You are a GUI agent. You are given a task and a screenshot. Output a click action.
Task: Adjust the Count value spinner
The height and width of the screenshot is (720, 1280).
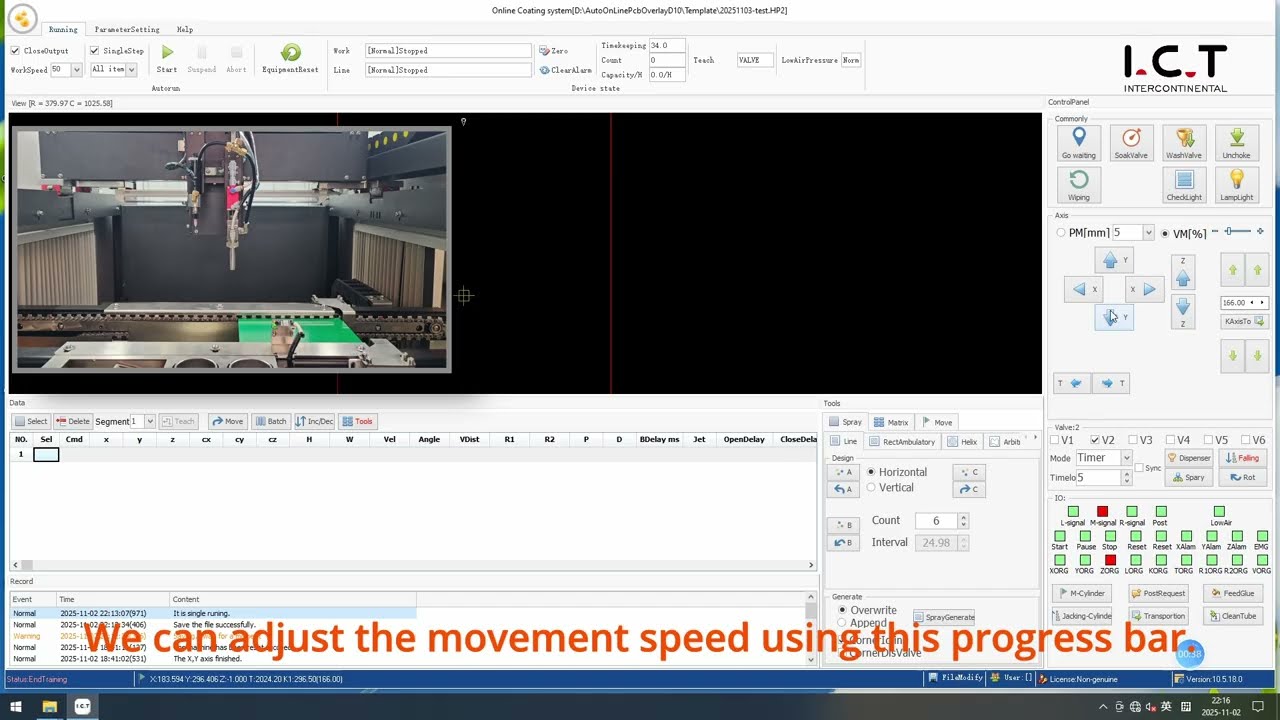pos(963,521)
